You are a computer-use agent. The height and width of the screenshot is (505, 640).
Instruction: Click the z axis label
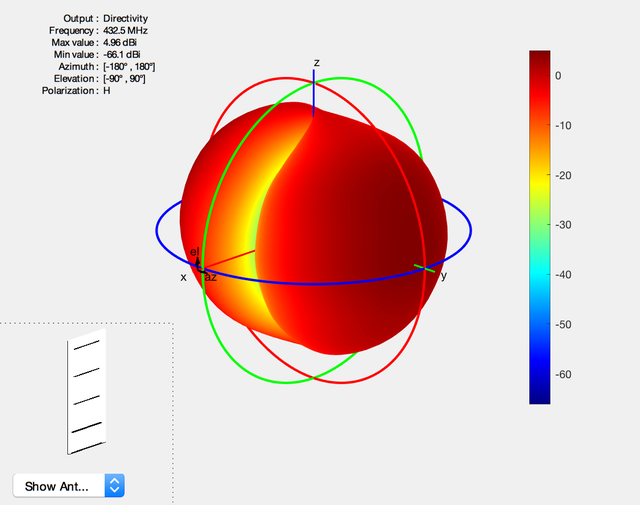316,63
